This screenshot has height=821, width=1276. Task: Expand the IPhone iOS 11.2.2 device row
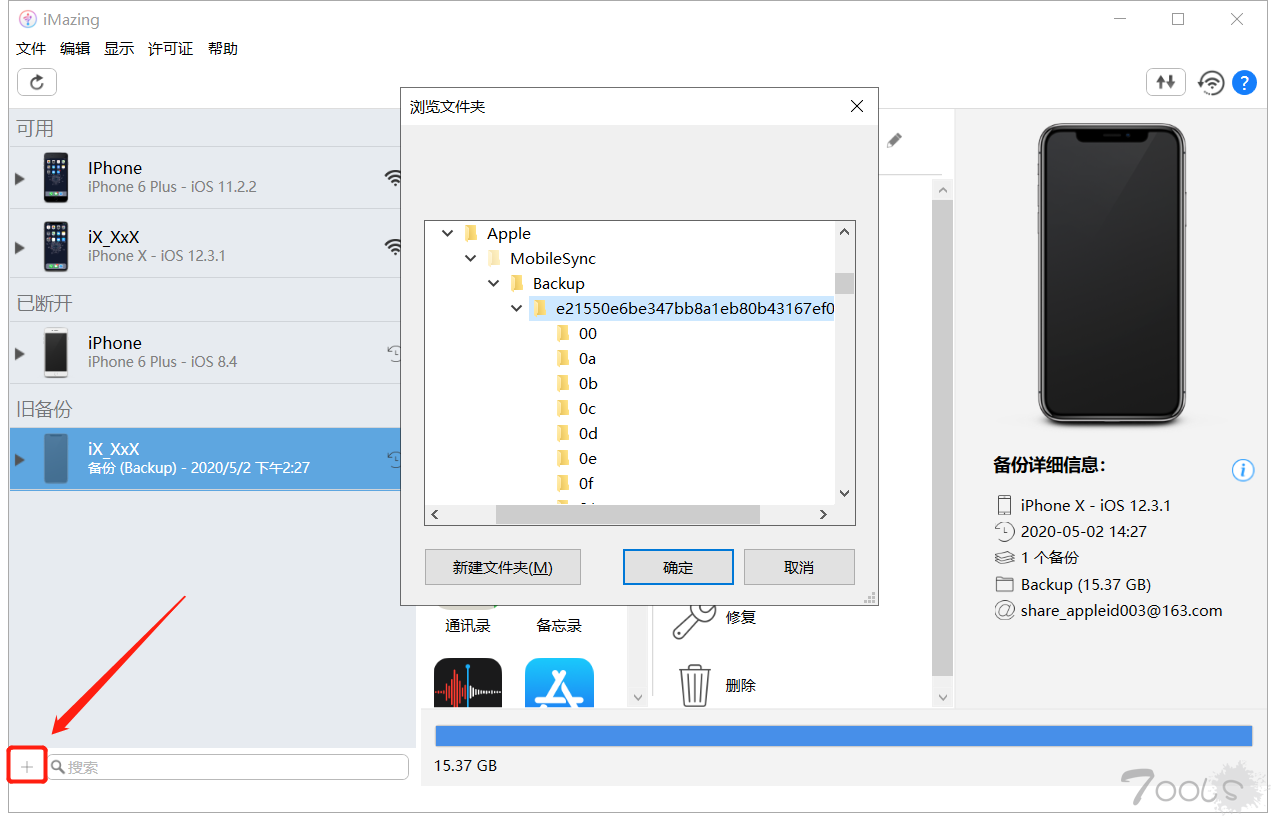(x=20, y=178)
